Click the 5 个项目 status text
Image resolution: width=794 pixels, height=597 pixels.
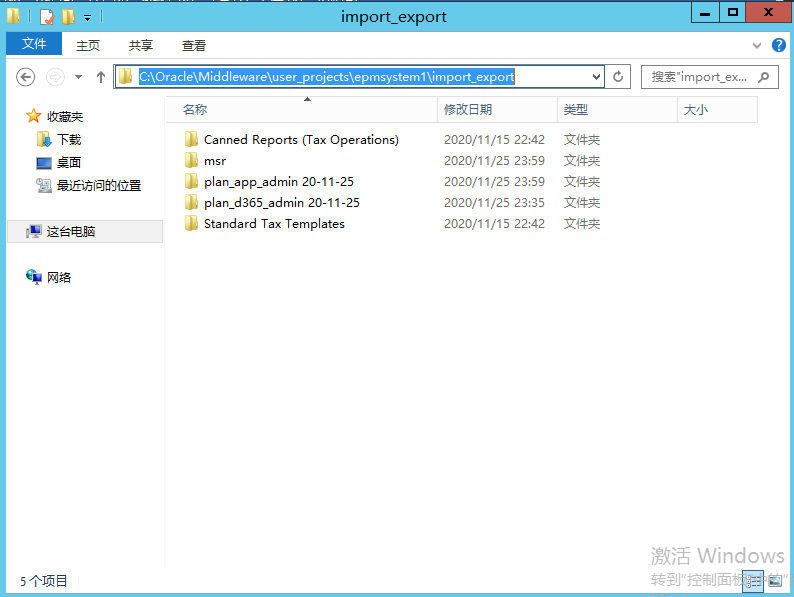coord(44,581)
